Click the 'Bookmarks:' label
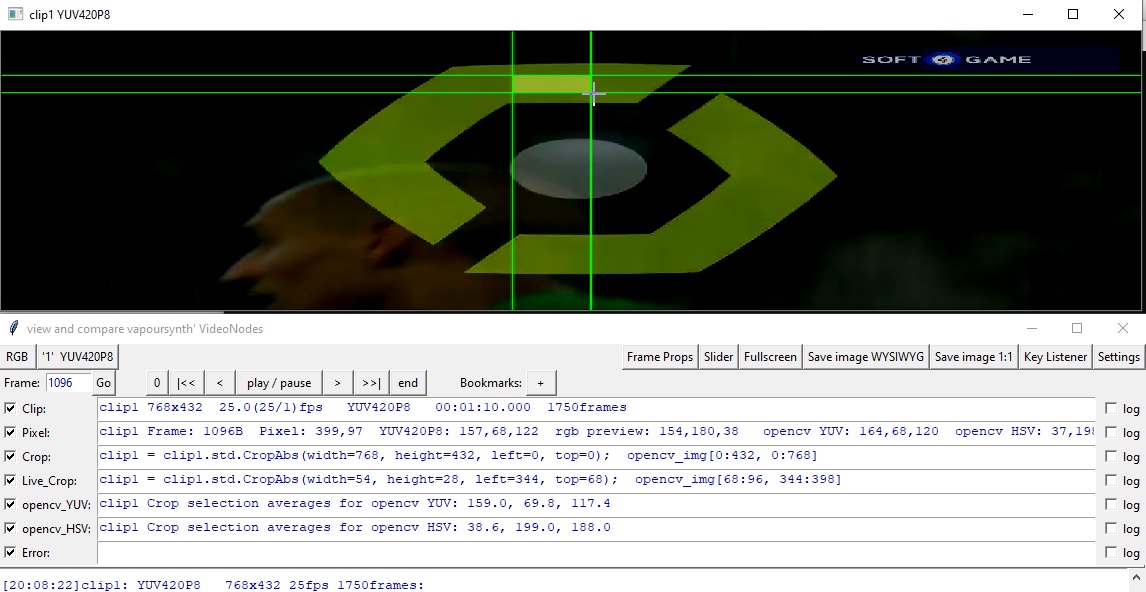 click(x=491, y=383)
